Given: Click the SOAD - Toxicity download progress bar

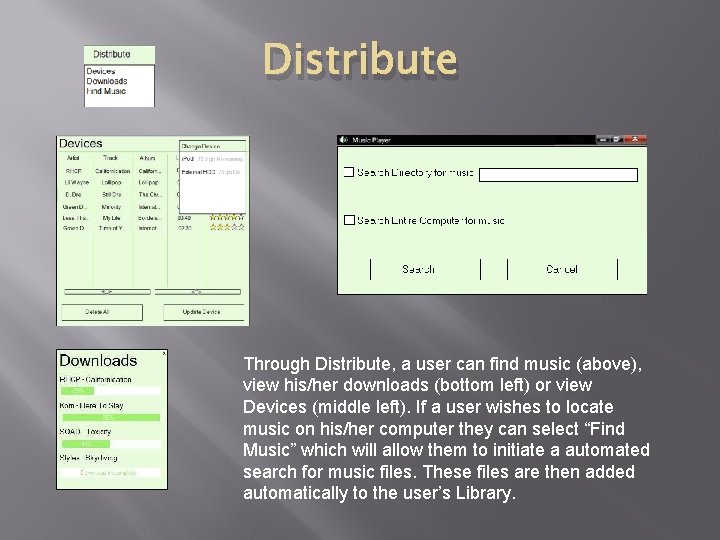Looking at the screenshot, I should pyautogui.click(x=111, y=444).
